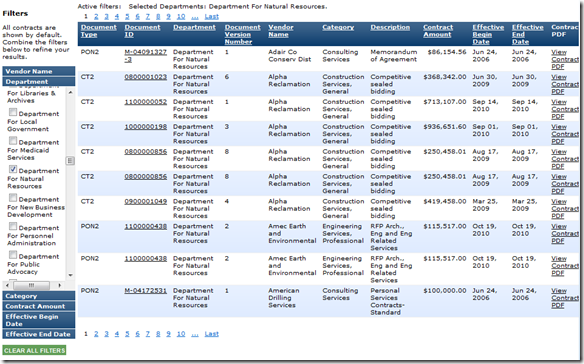Go to page 7 in bottom pagination
This screenshot has width=584, height=364.
[147, 334]
